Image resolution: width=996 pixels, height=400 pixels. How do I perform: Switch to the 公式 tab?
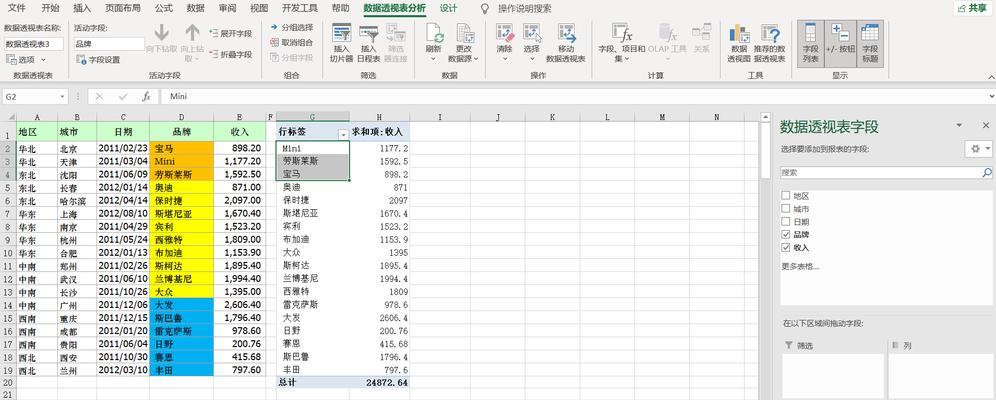coord(163,9)
